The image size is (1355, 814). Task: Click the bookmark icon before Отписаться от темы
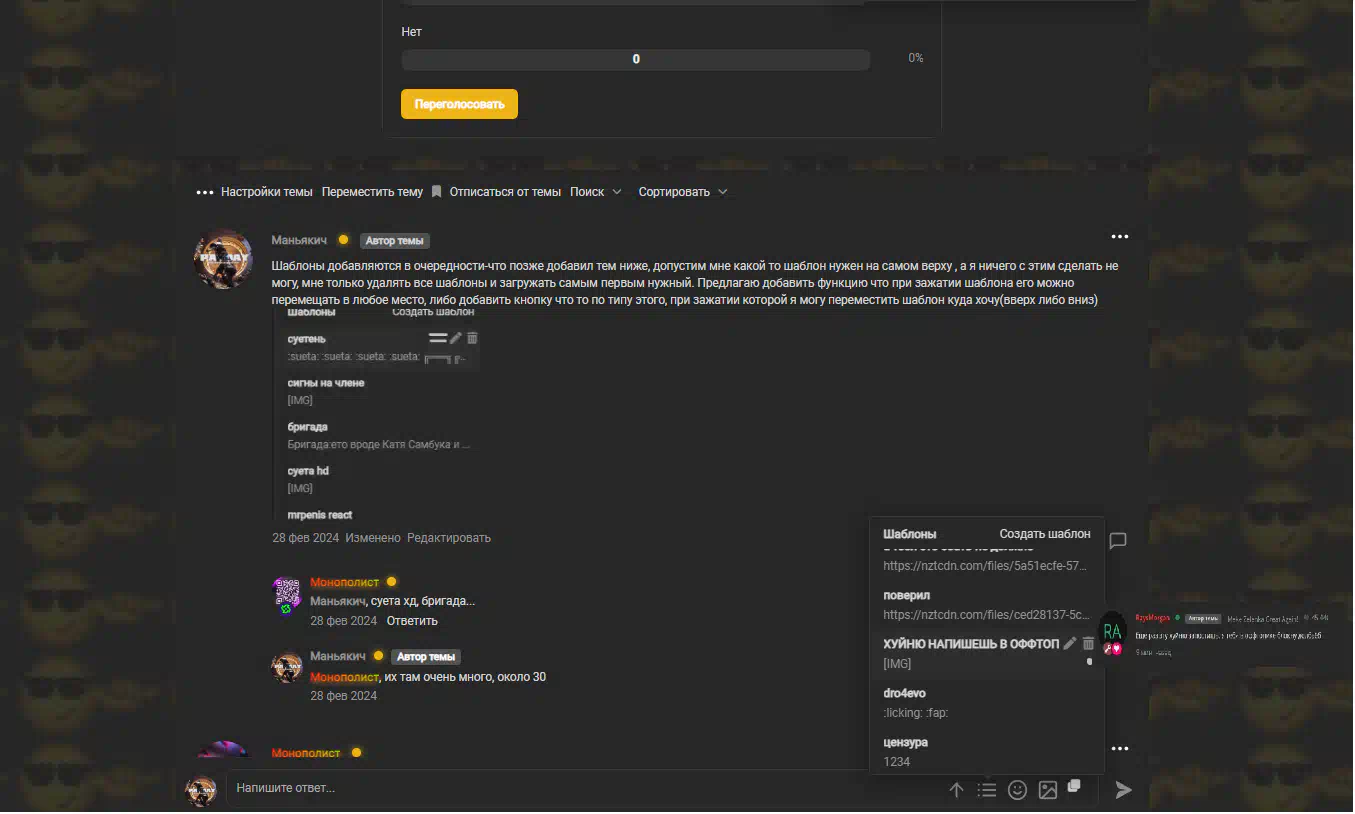436,192
